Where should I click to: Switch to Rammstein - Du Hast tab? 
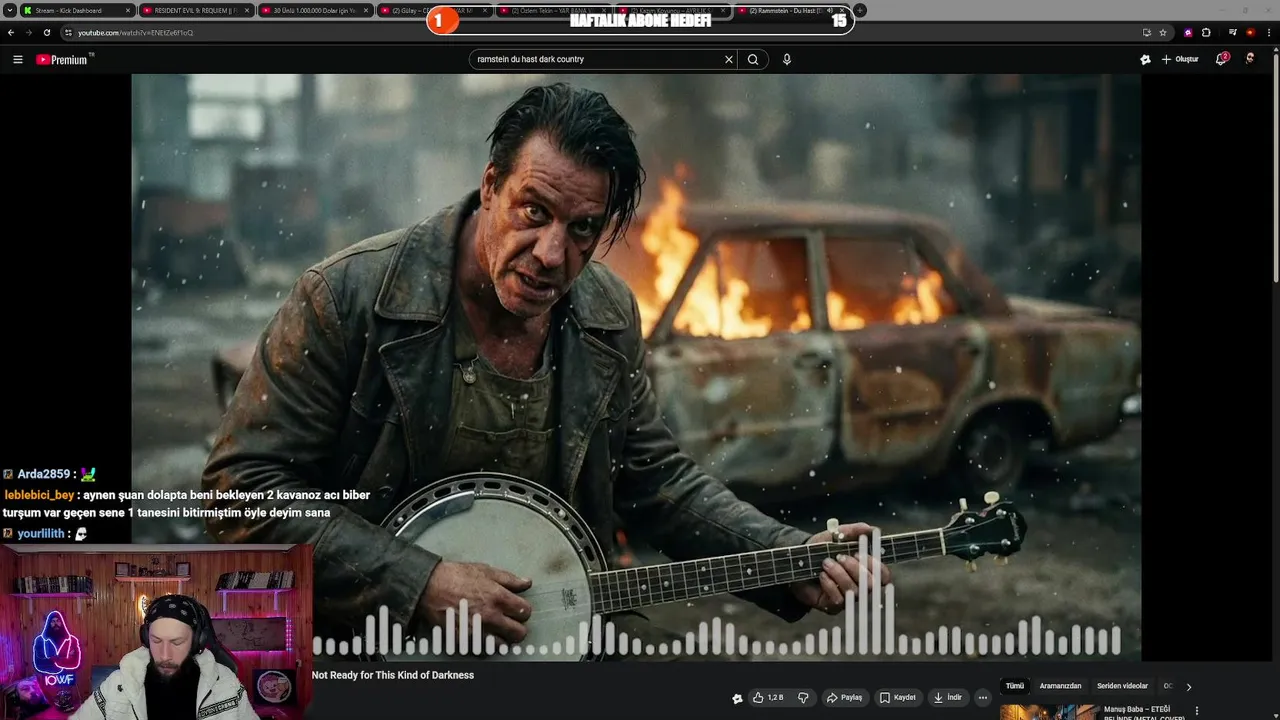coord(790,10)
